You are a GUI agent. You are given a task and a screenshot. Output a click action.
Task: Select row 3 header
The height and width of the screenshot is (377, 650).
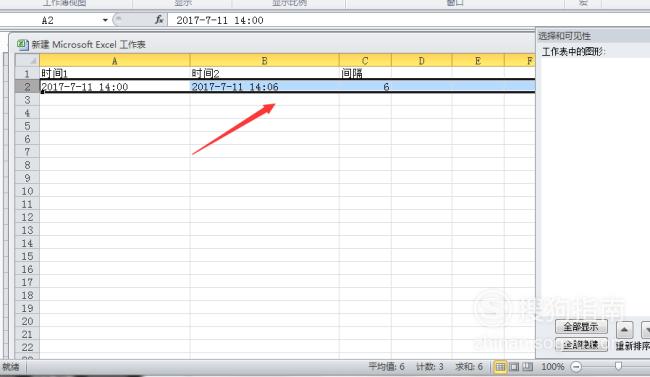click(x=27, y=100)
